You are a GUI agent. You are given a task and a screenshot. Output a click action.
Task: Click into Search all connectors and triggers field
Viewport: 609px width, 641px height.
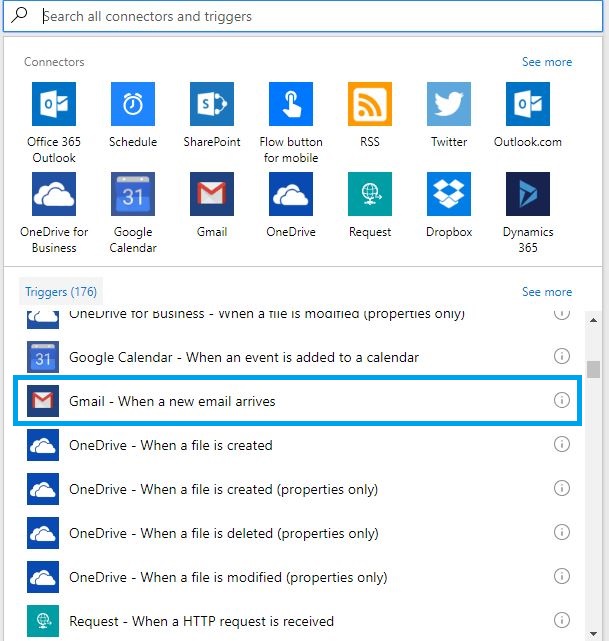point(303,16)
